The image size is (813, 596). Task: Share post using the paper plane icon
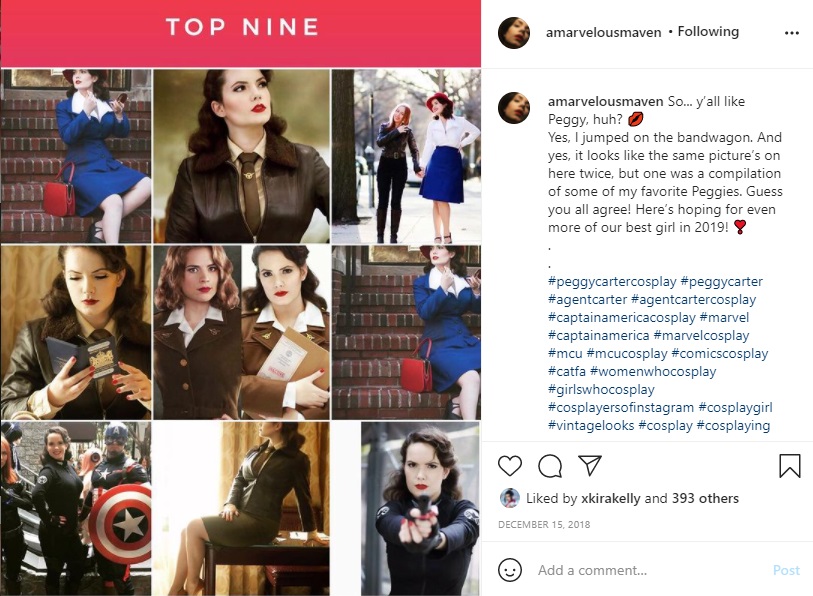pos(590,465)
